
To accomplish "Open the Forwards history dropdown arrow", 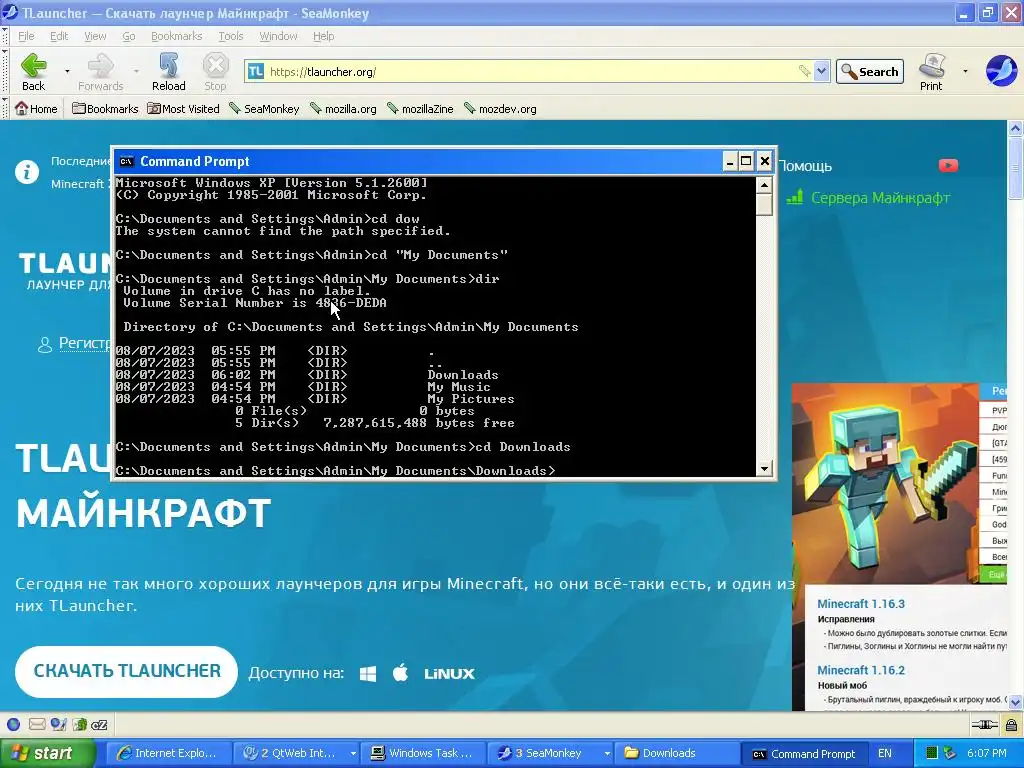I will (x=136, y=71).
